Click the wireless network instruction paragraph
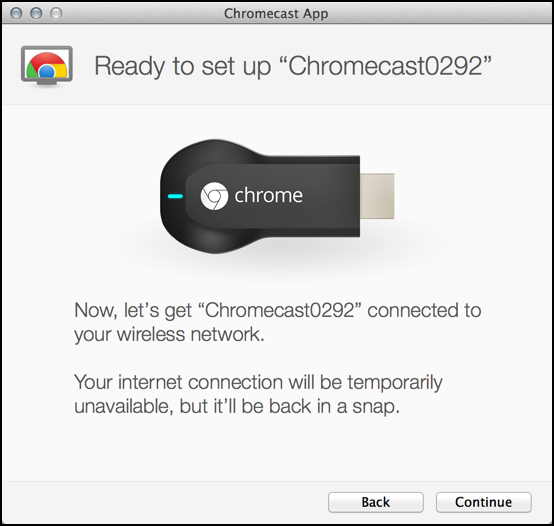Image resolution: width=554 pixels, height=526 pixels. [x=278, y=322]
